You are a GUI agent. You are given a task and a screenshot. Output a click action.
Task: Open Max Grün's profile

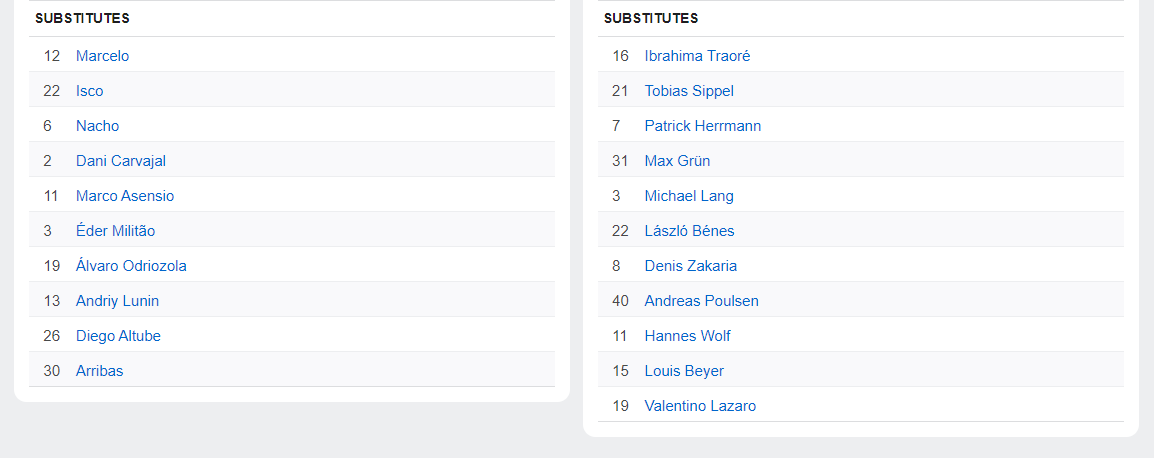pyautogui.click(x=677, y=161)
